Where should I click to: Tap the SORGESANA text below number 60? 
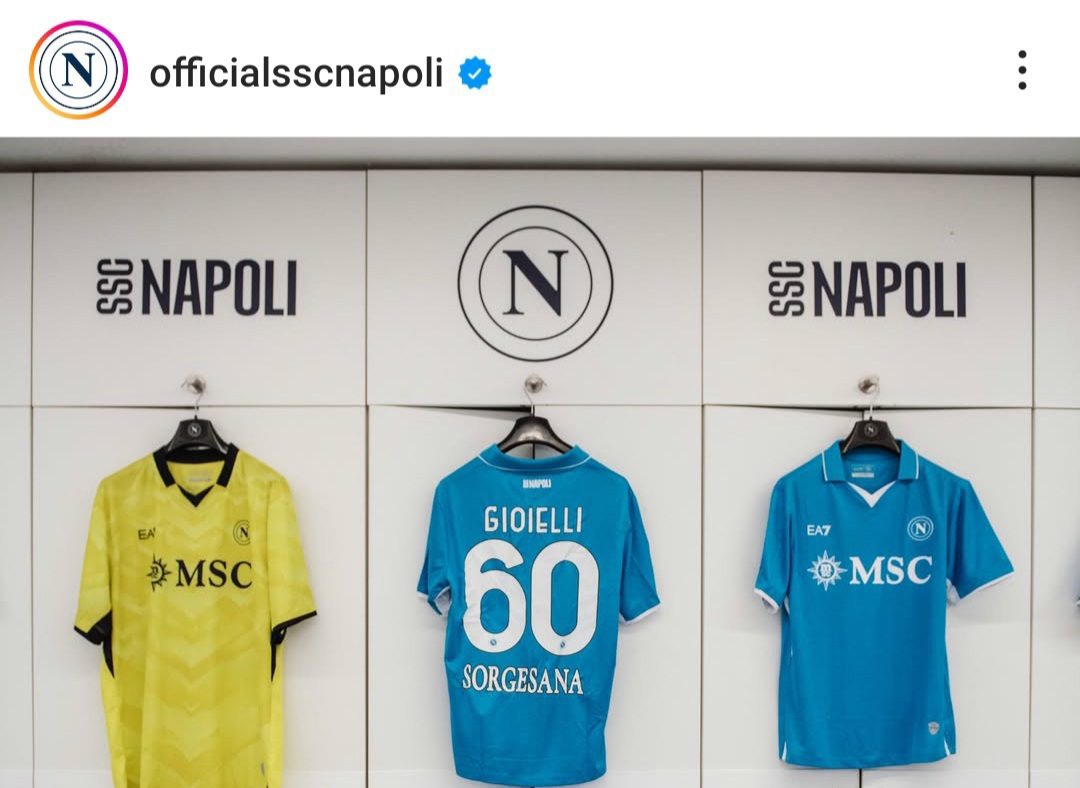523,680
